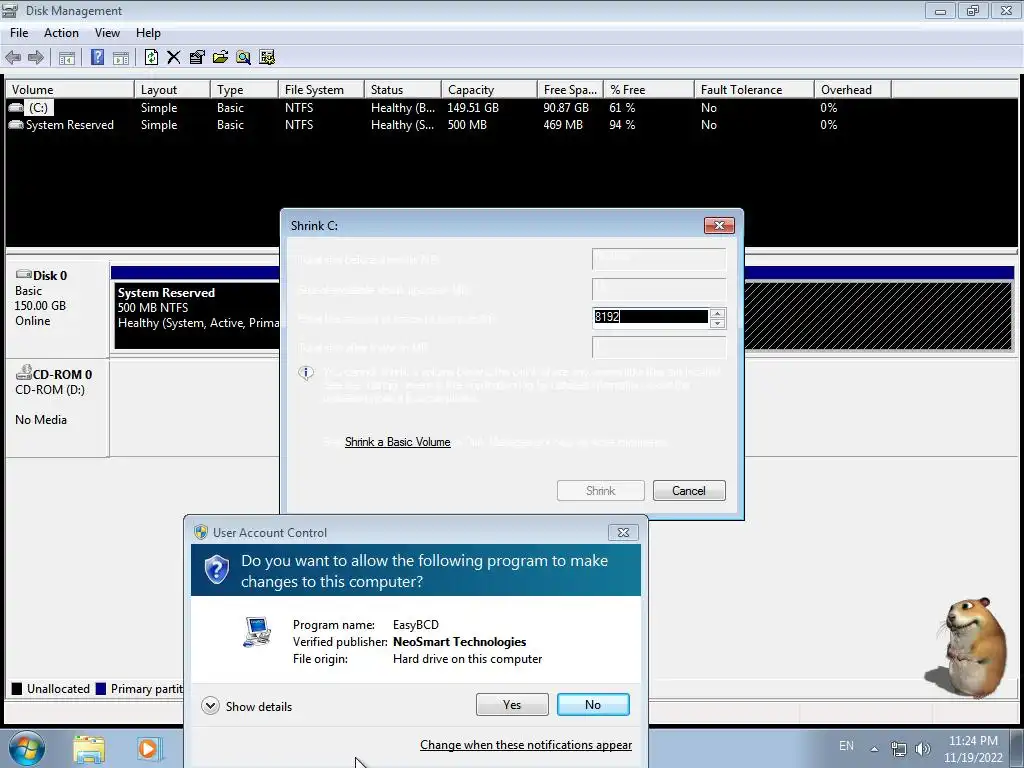Launch Windows Media Player from taskbar

pyautogui.click(x=148, y=748)
